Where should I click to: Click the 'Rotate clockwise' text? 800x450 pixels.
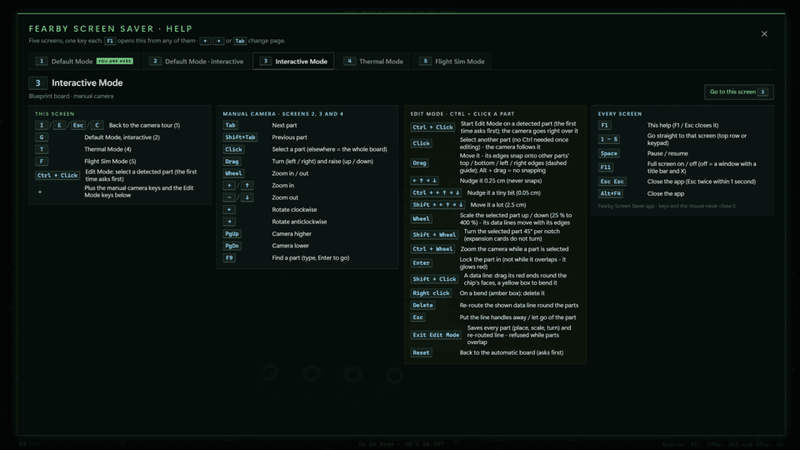[x=294, y=210]
